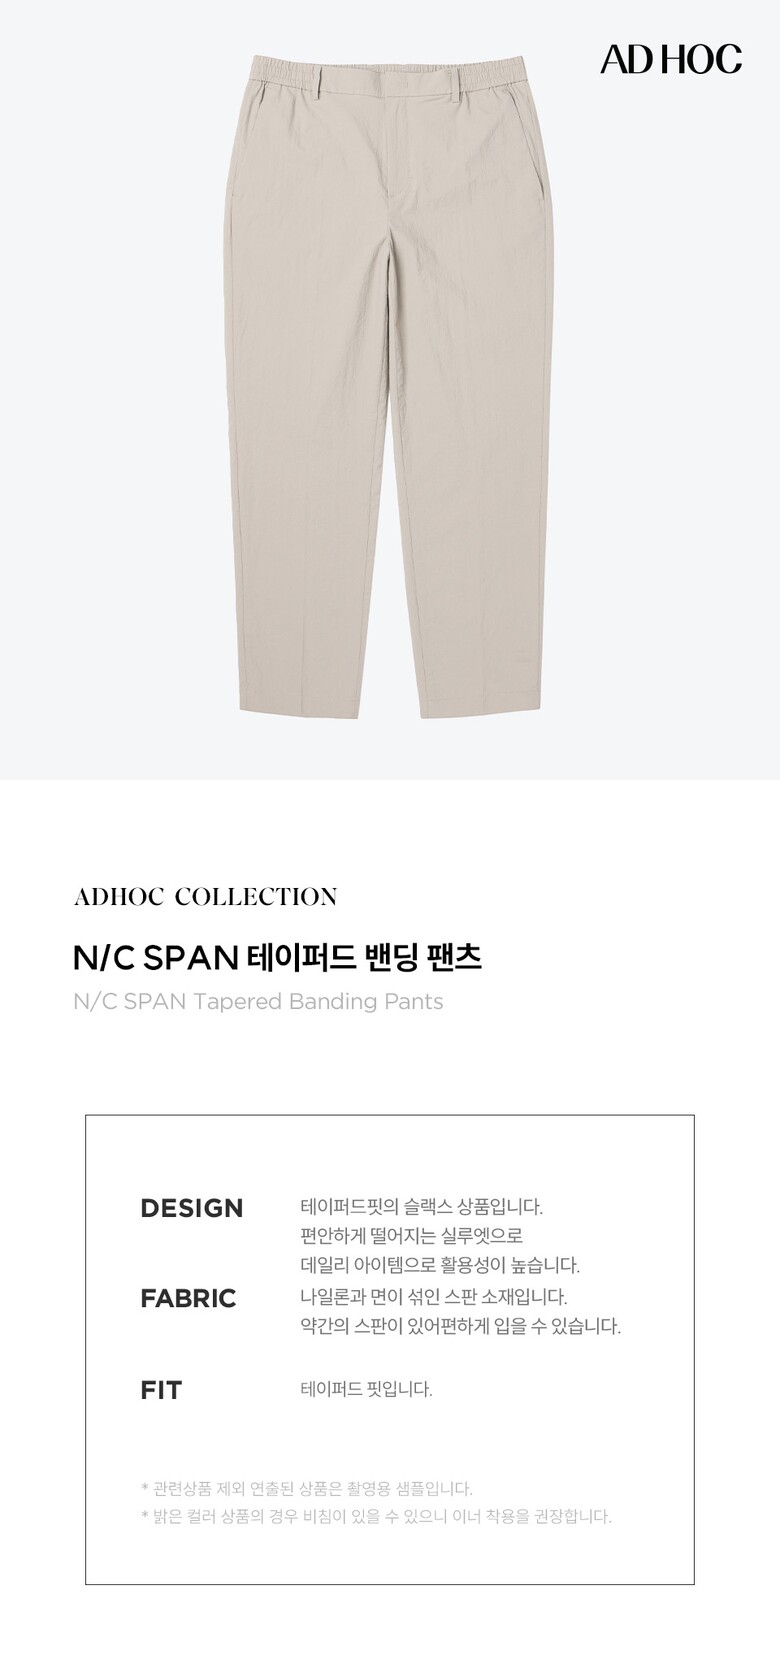Image resolution: width=780 pixels, height=1659 pixels.
Task: Click the FABRIC section label
Action: click(188, 1298)
